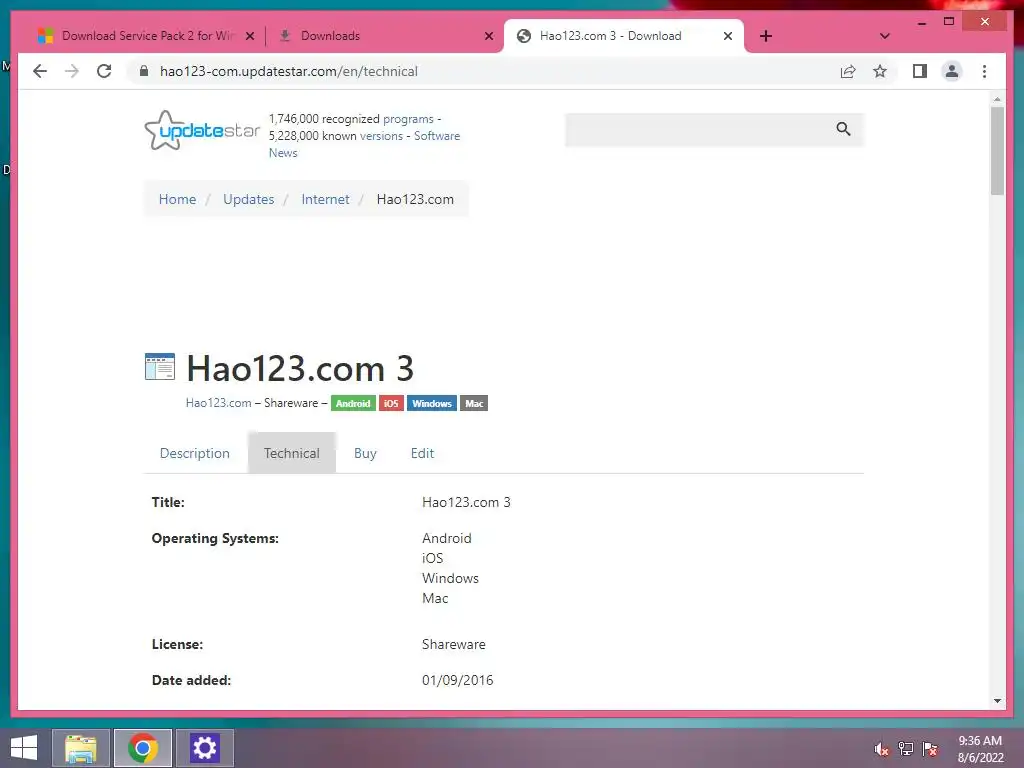The height and width of the screenshot is (768, 1024).
Task: Open the recognized programs link
Action: pos(408,119)
